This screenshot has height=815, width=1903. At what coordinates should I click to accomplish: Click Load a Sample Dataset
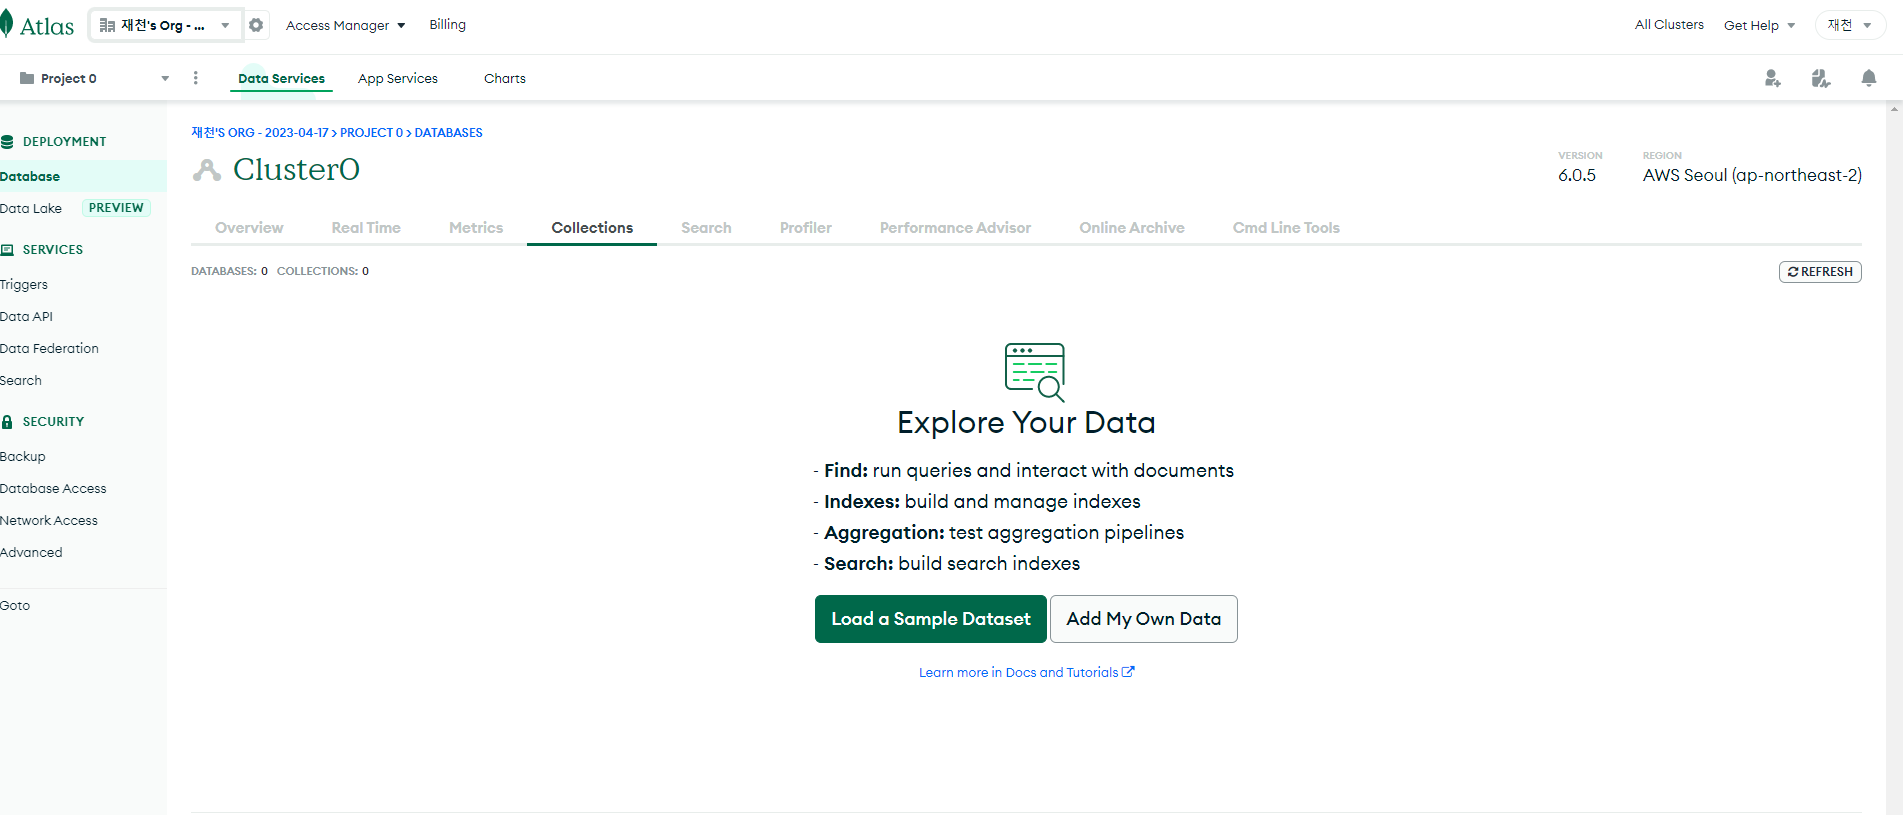point(931,619)
